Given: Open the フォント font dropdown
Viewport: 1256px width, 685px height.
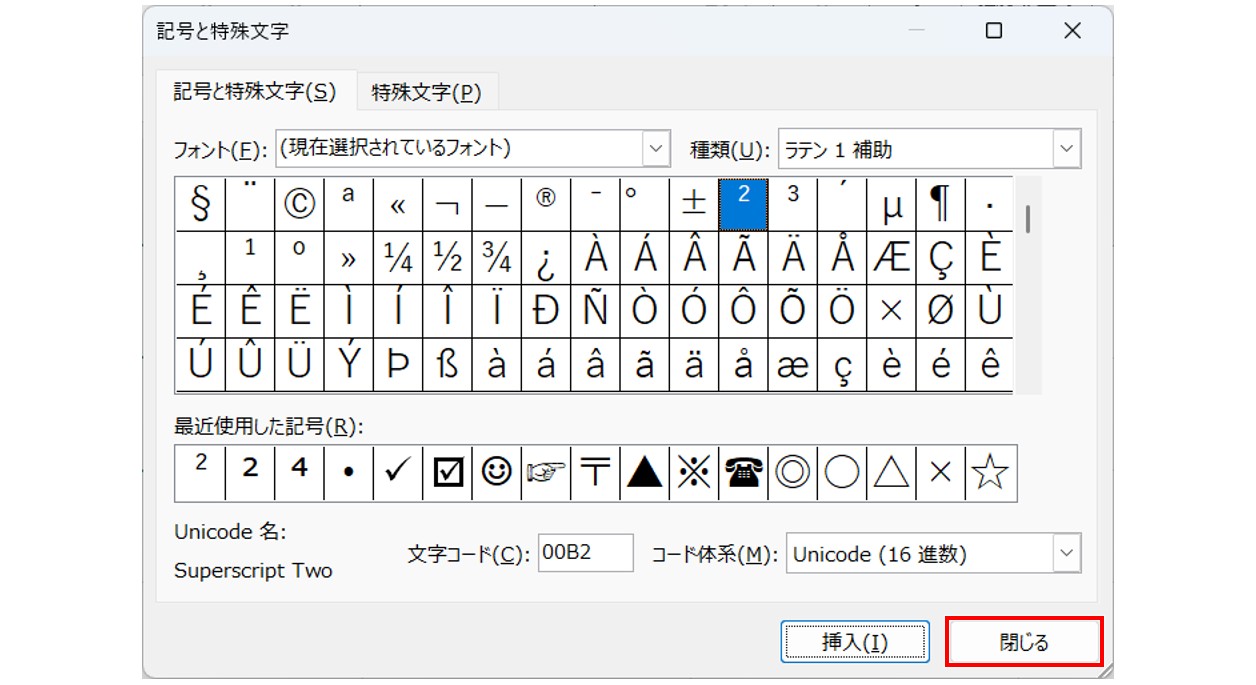Looking at the screenshot, I should [656, 149].
